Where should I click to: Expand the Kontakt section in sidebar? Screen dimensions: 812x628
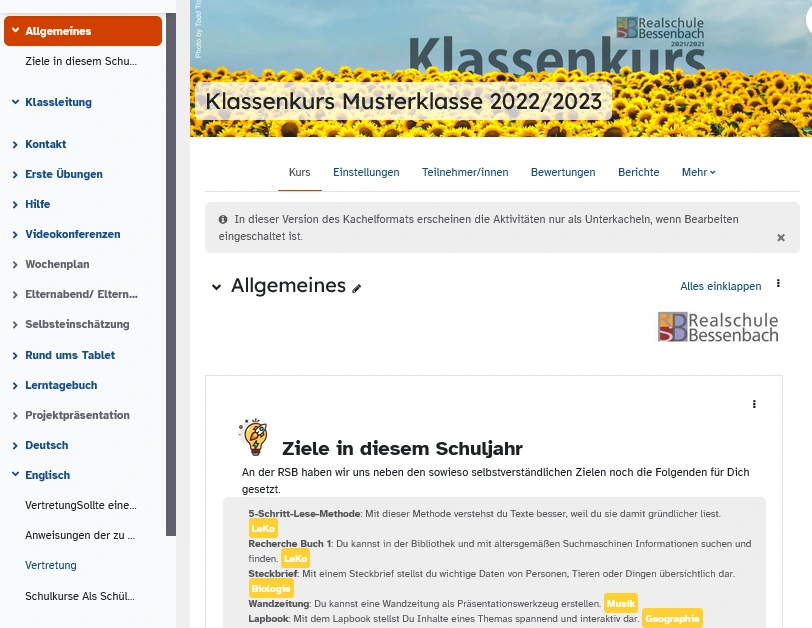click(15, 144)
